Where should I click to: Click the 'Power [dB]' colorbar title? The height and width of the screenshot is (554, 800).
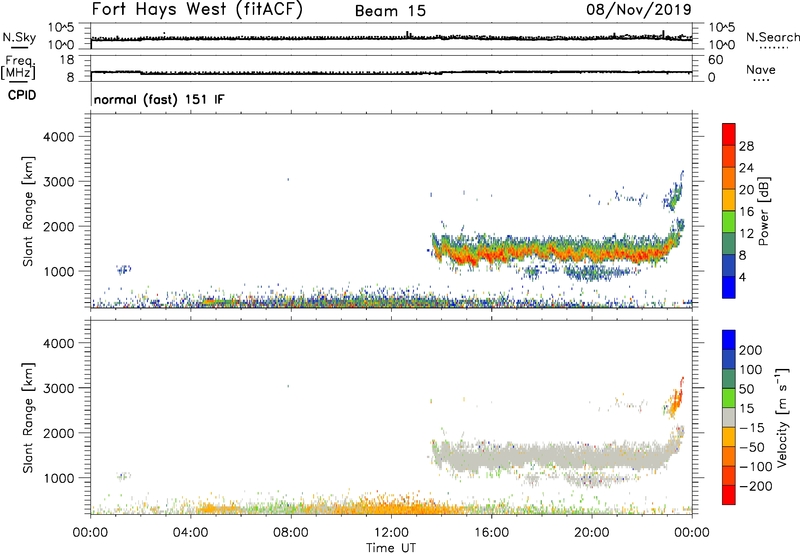[x=764, y=211]
